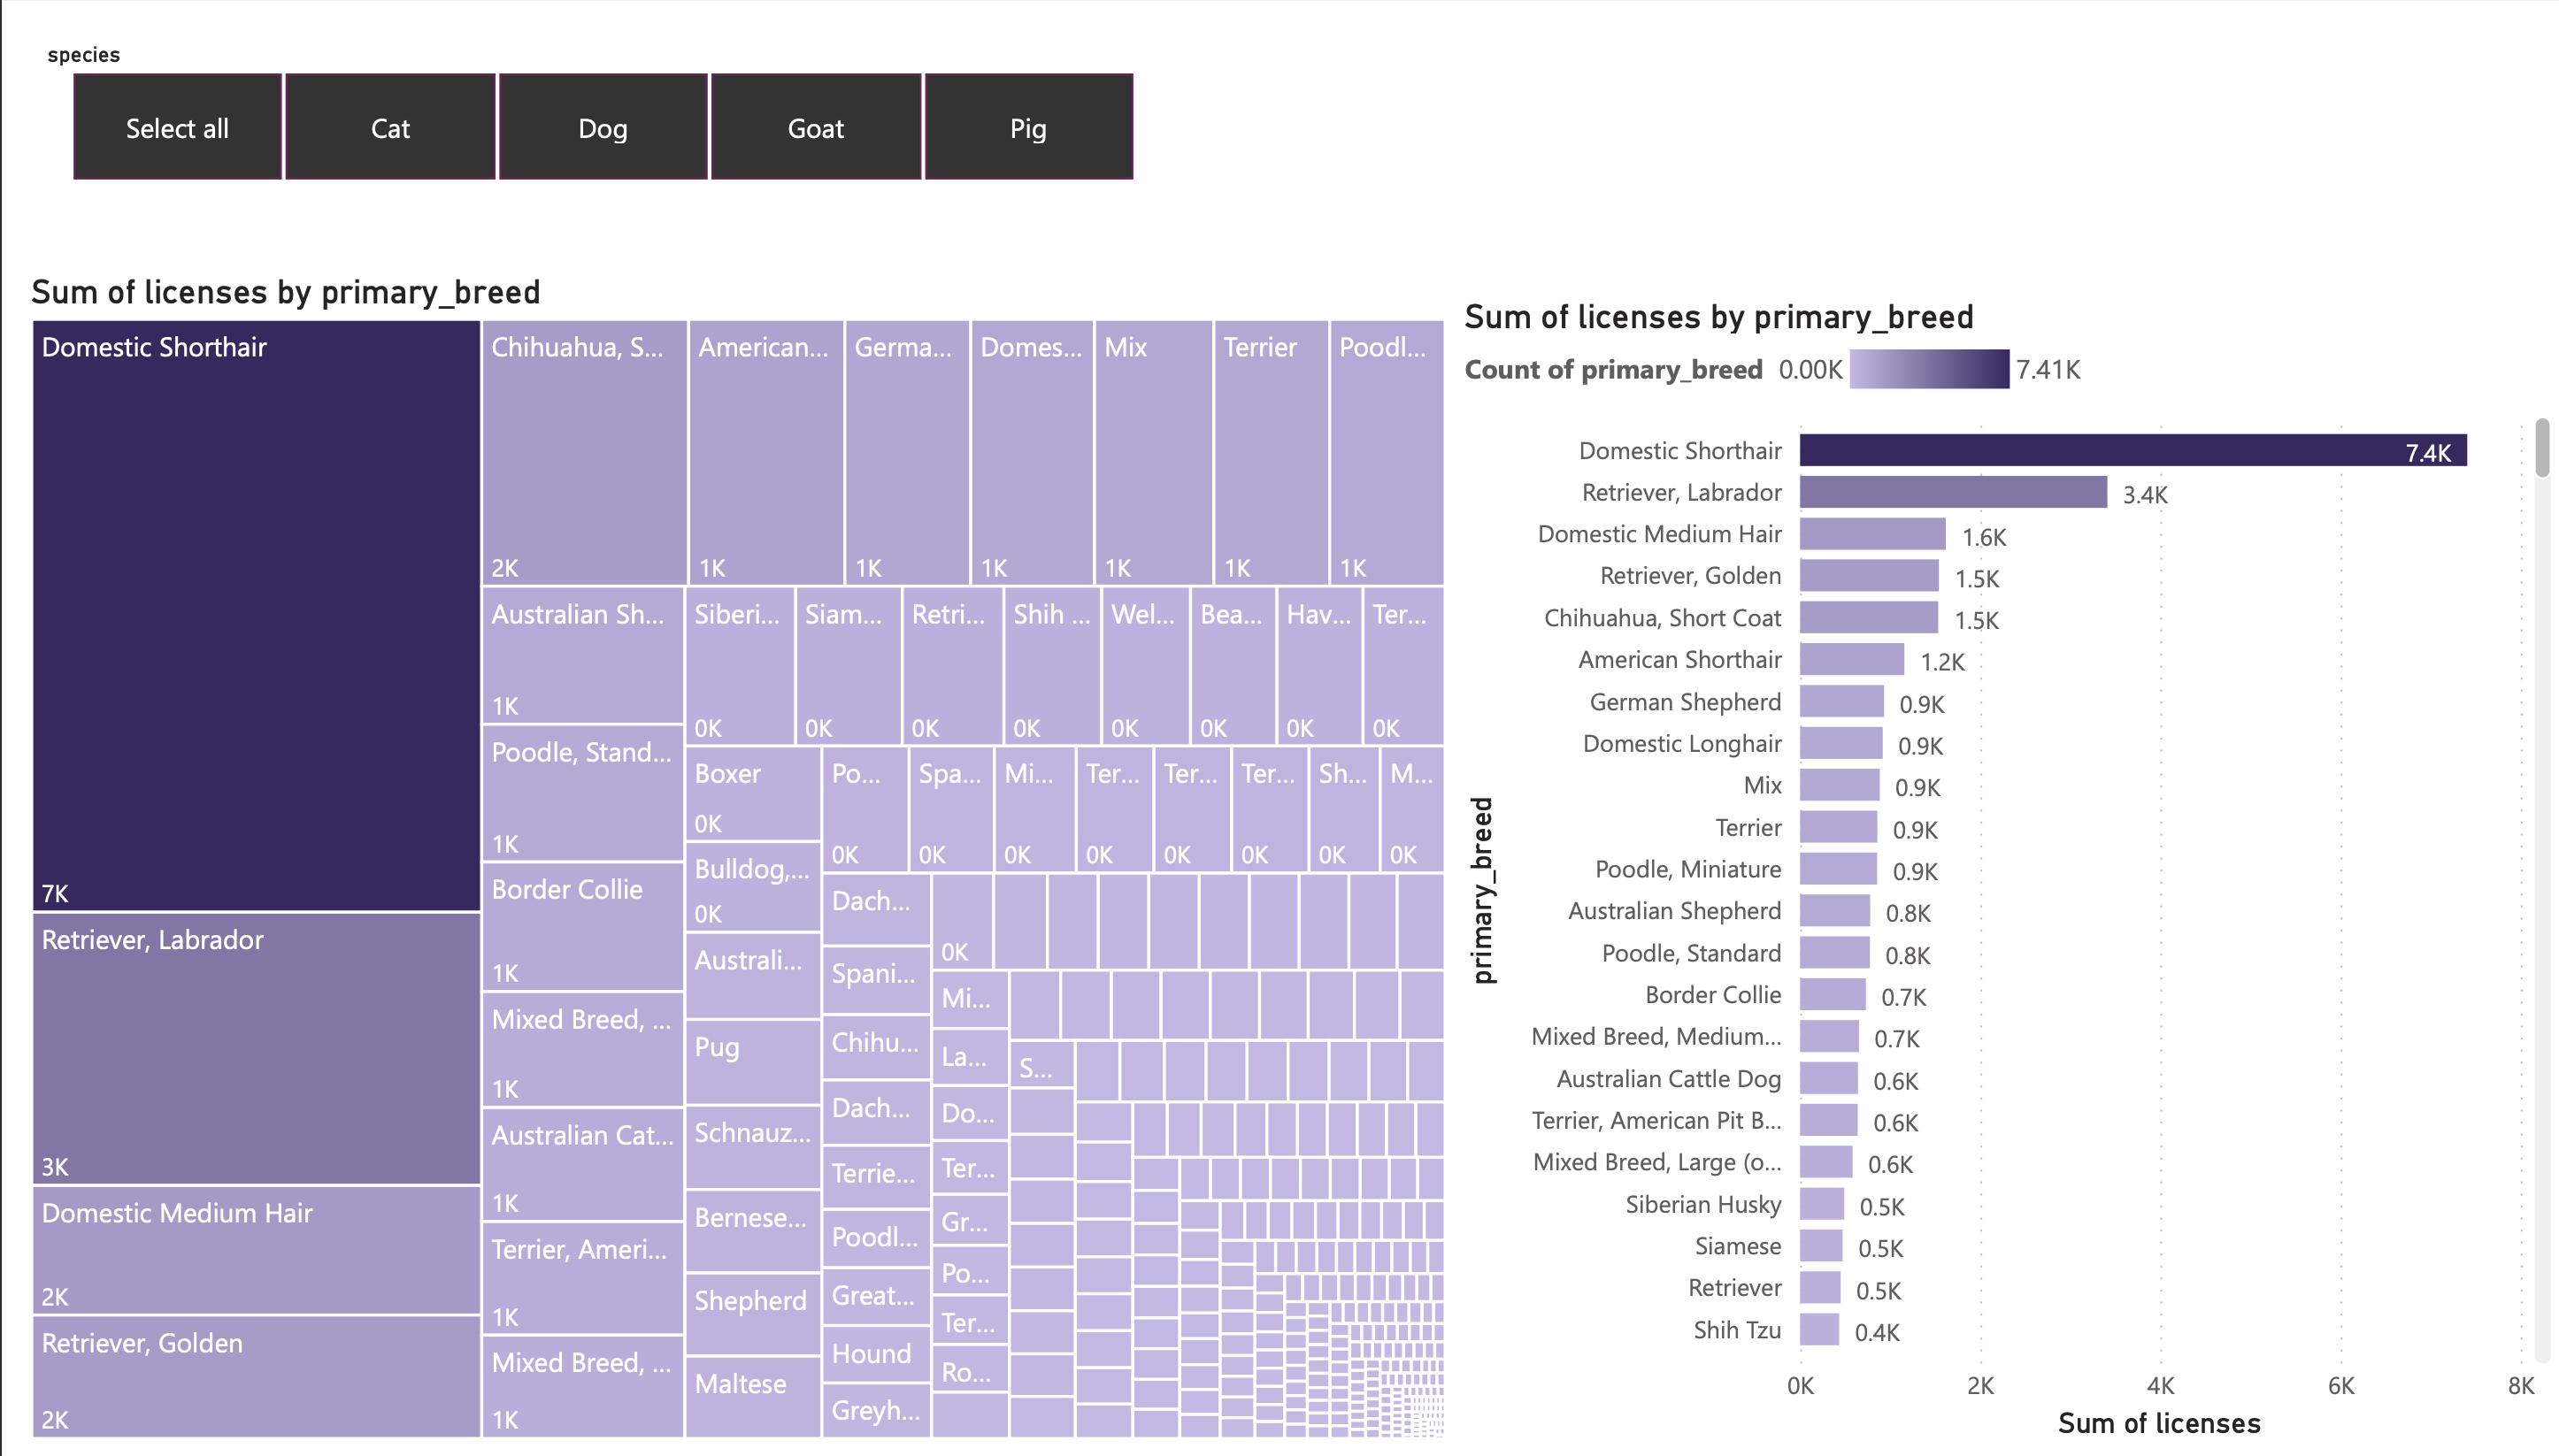This screenshot has width=2559, height=1456.
Task: Select the Siamese bar in the bar chart
Action: pyautogui.click(x=1820, y=1246)
